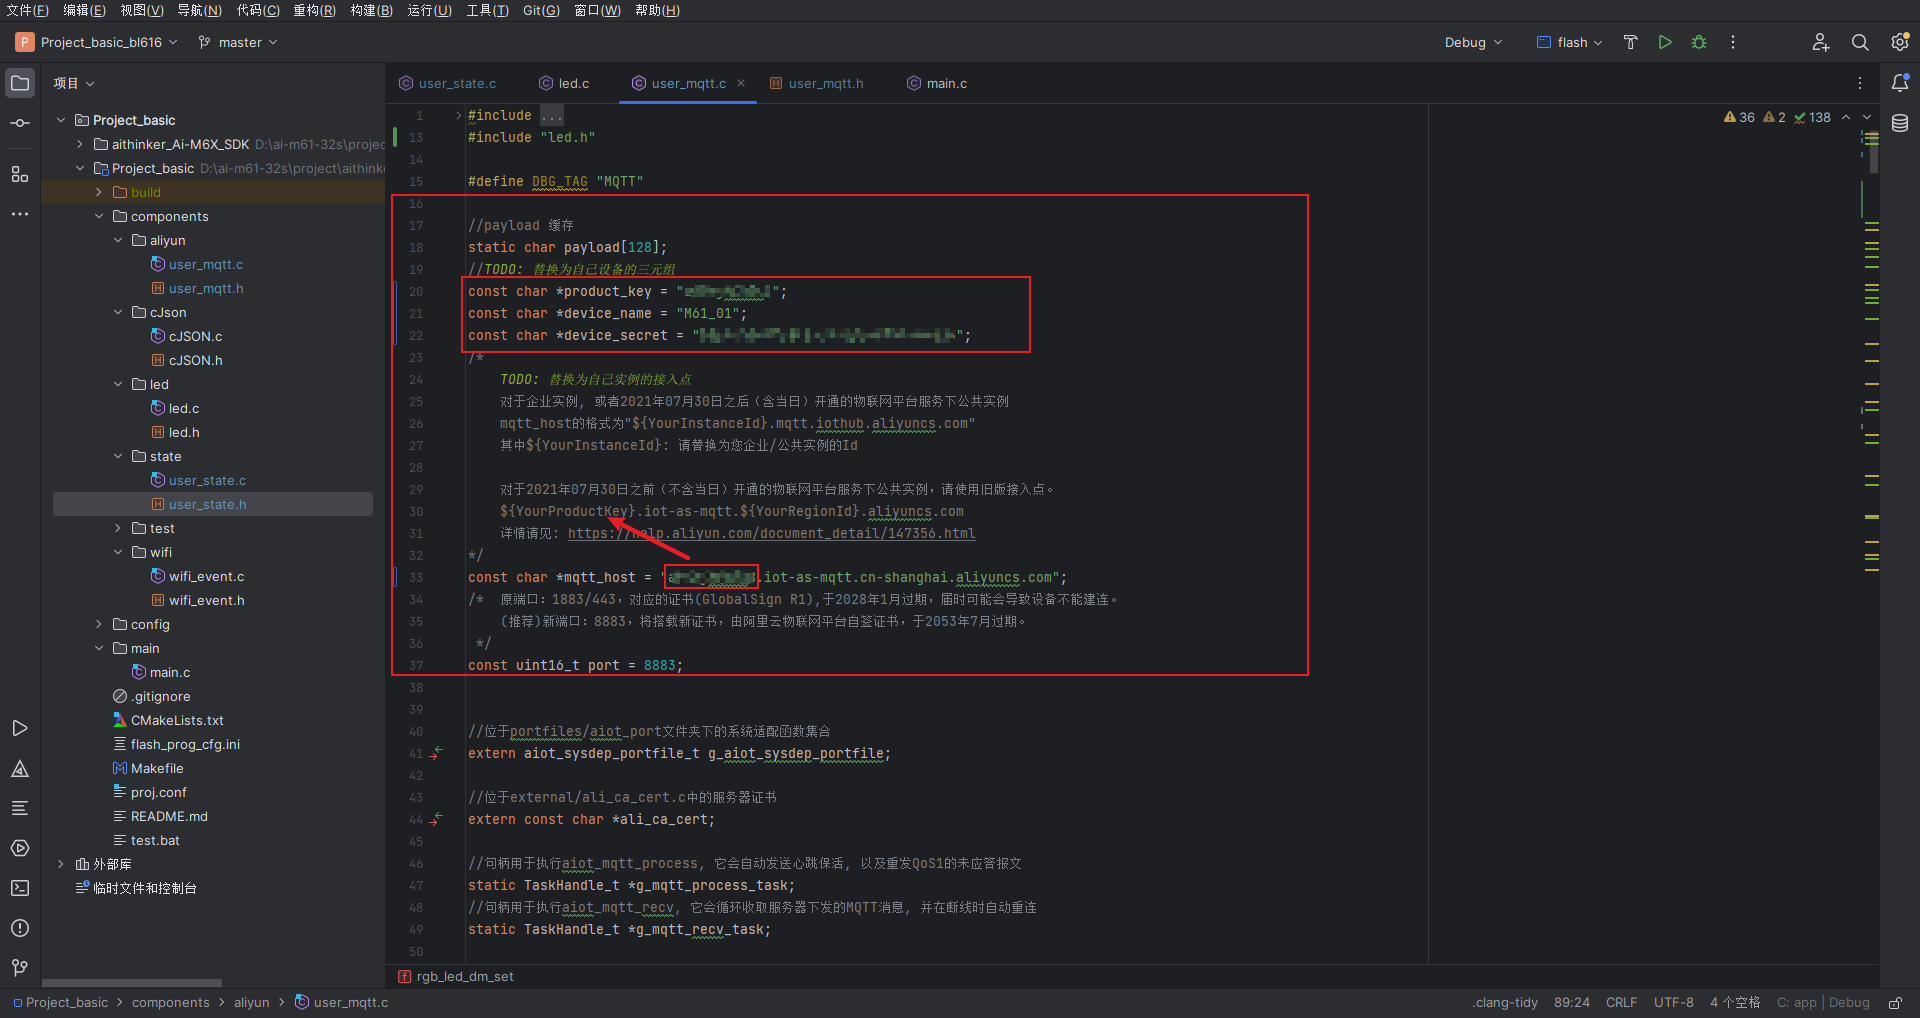This screenshot has width=1920, height=1018.
Task: Open the Project tool window folder icon
Action: click(x=20, y=83)
